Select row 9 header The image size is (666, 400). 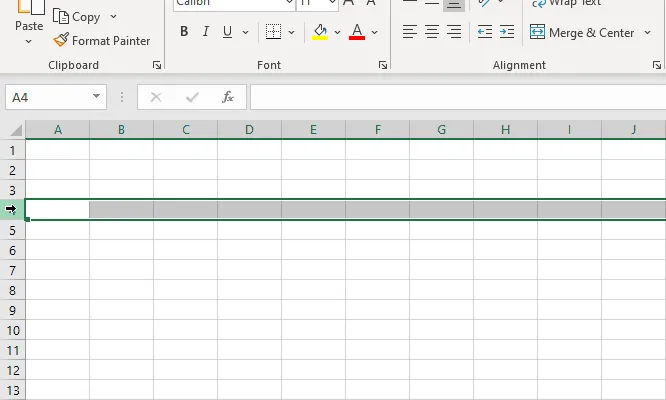click(12, 310)
